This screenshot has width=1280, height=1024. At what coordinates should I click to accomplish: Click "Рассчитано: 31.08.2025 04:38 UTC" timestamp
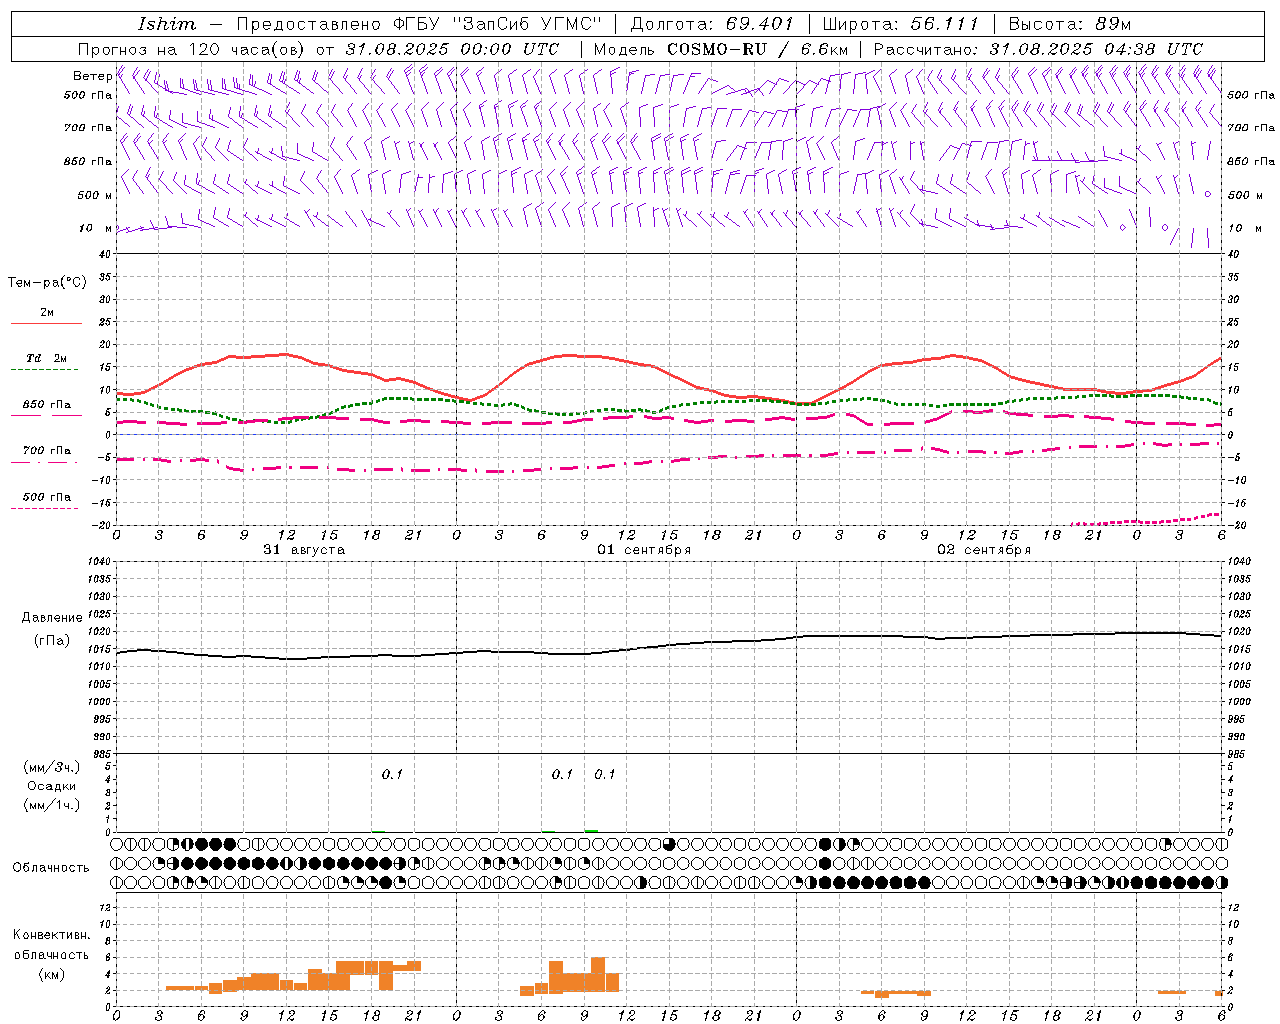(1038, 49)
